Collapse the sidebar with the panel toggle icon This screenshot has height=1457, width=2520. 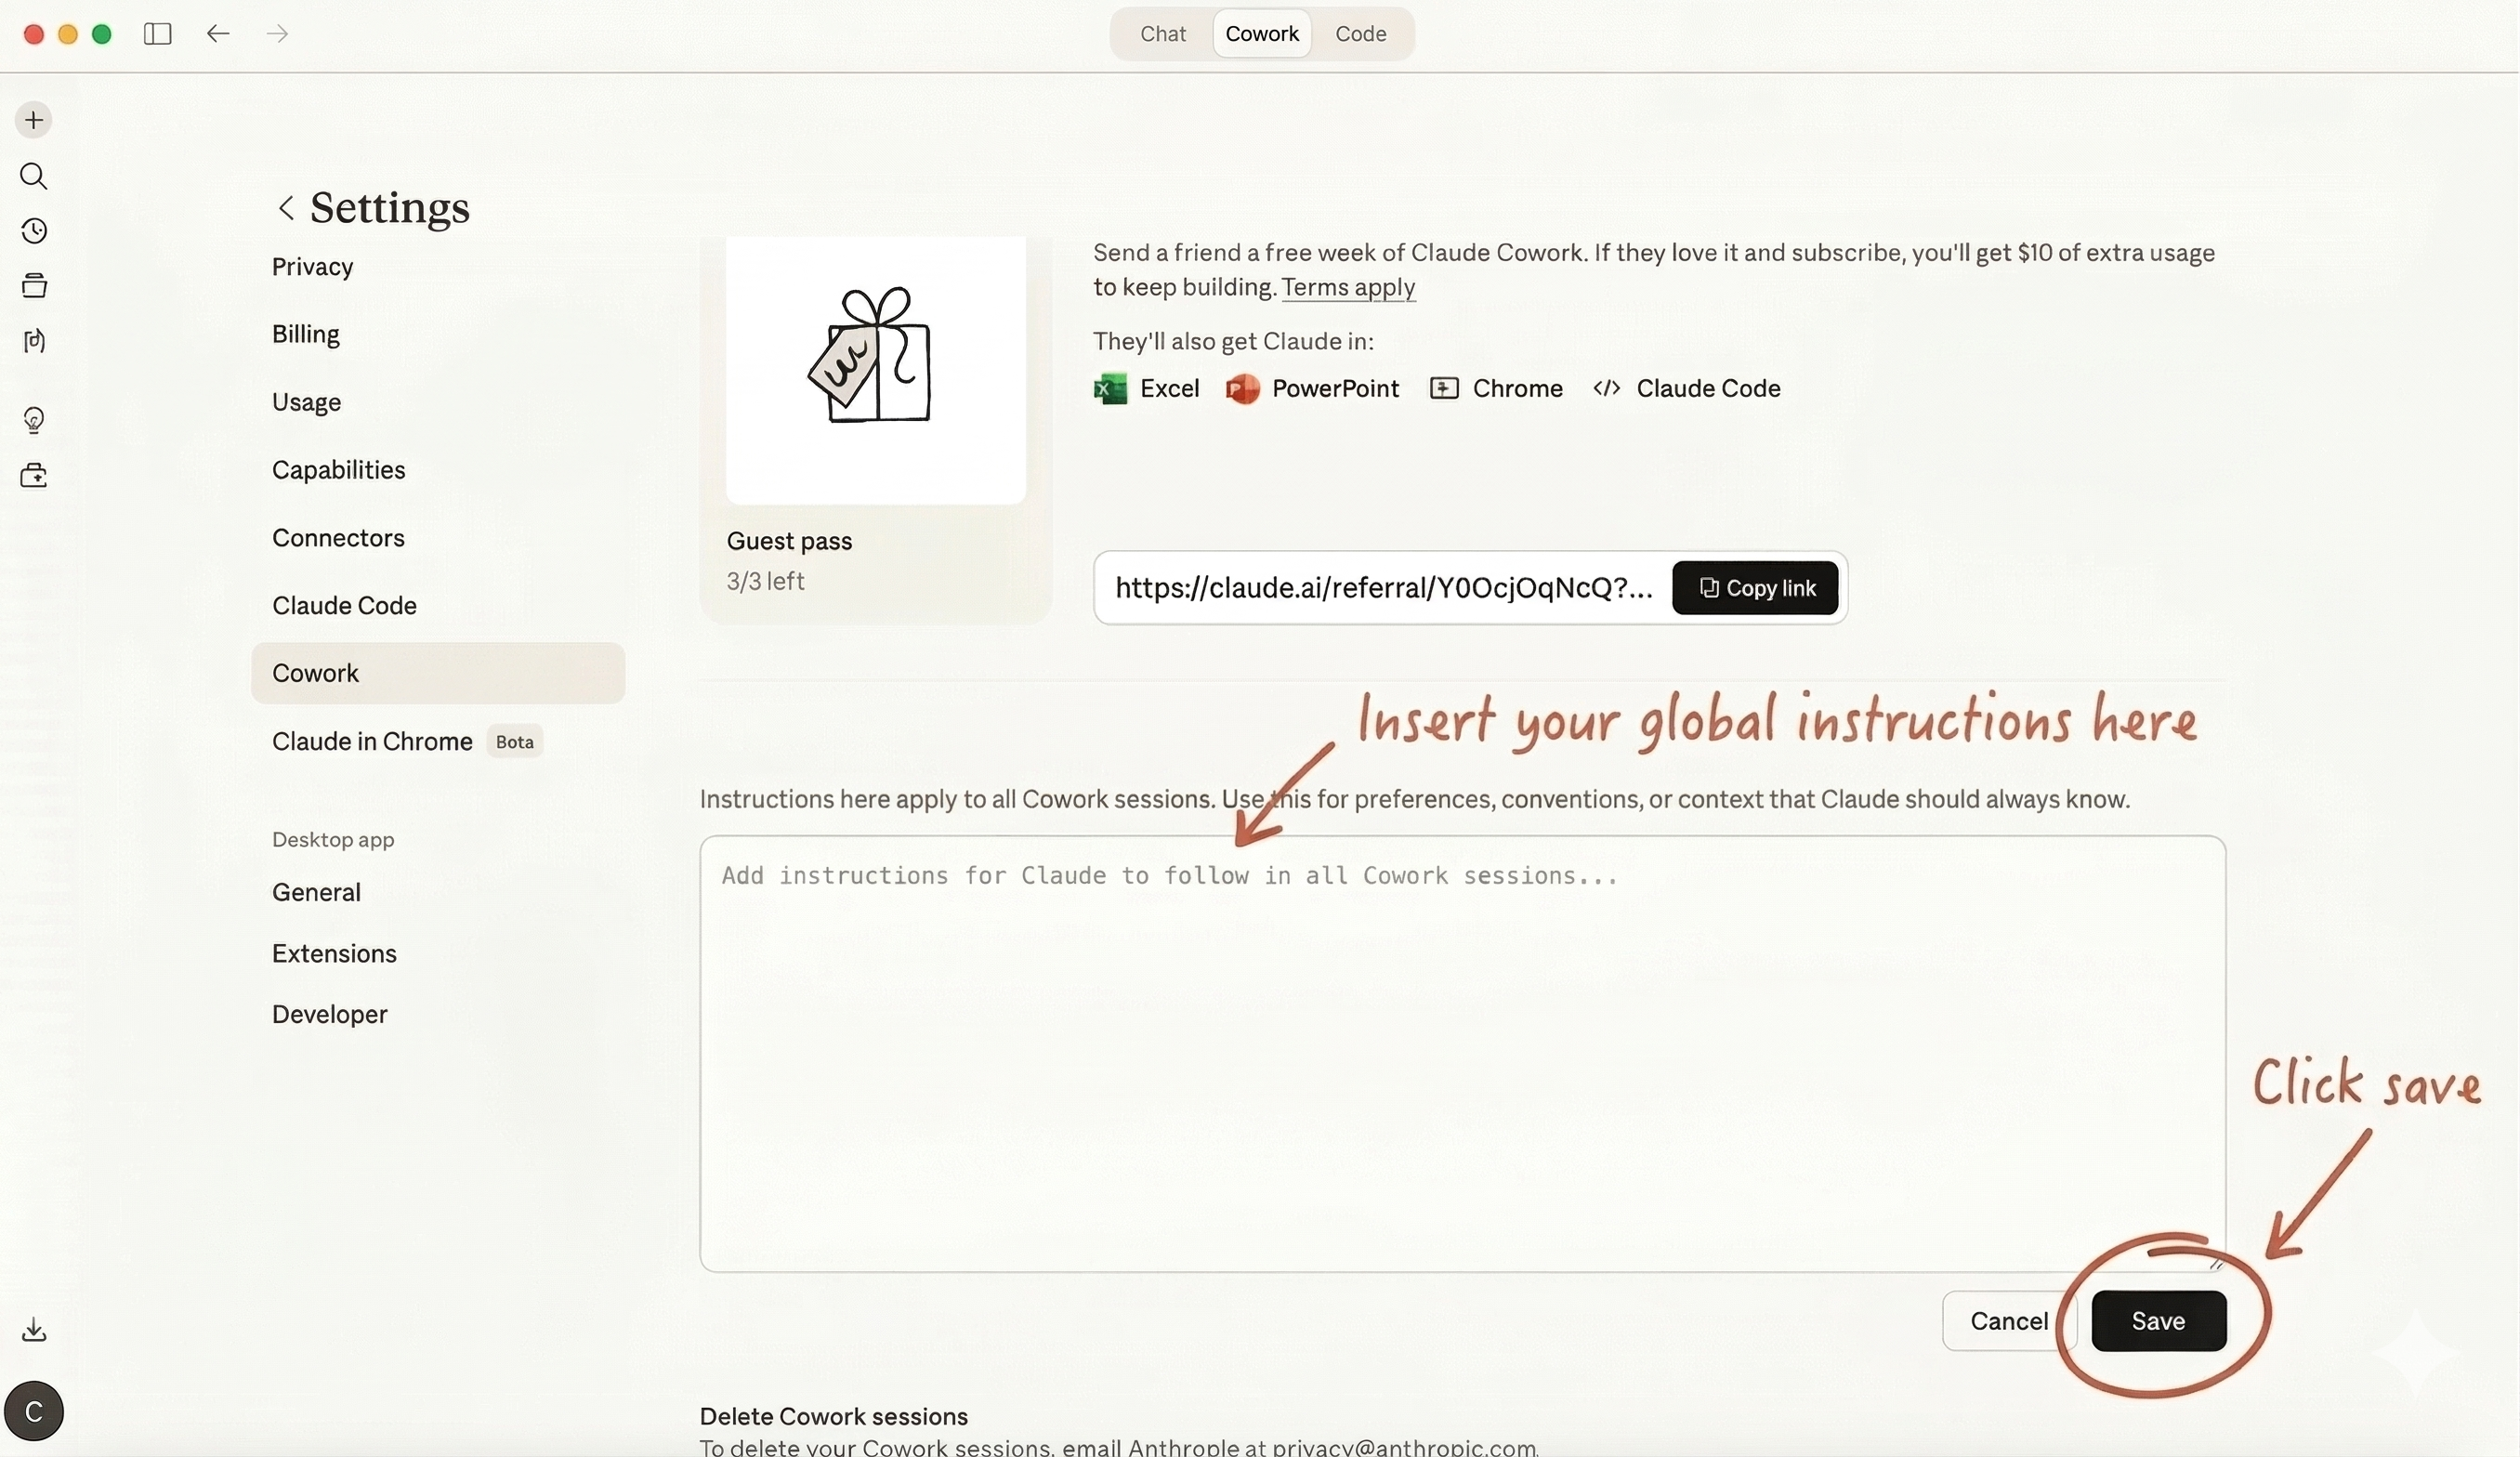(x=156, y=33)
